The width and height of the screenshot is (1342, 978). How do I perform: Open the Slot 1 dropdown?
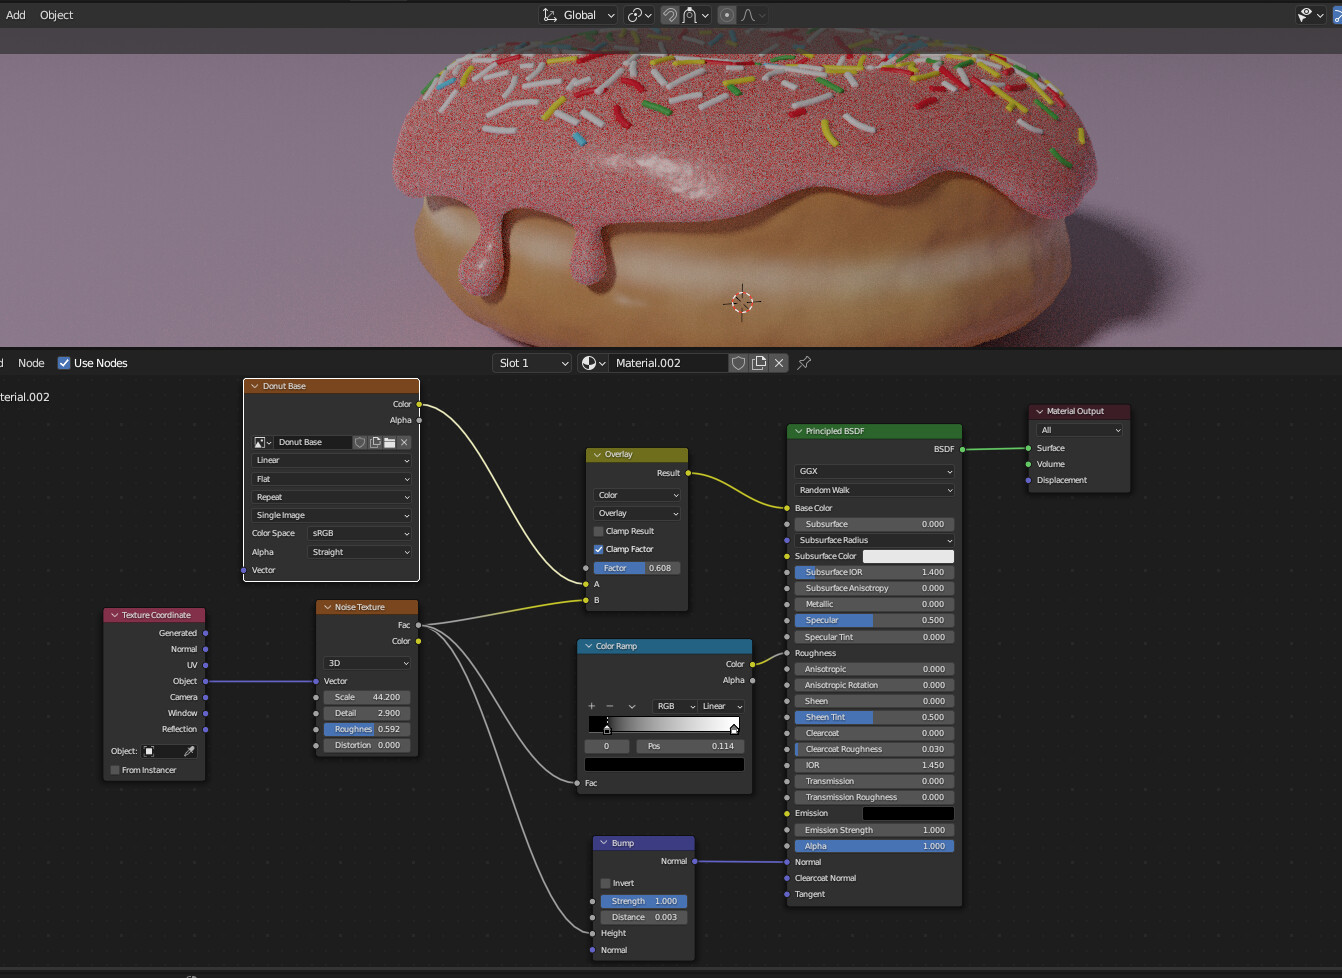coord(532,363)
